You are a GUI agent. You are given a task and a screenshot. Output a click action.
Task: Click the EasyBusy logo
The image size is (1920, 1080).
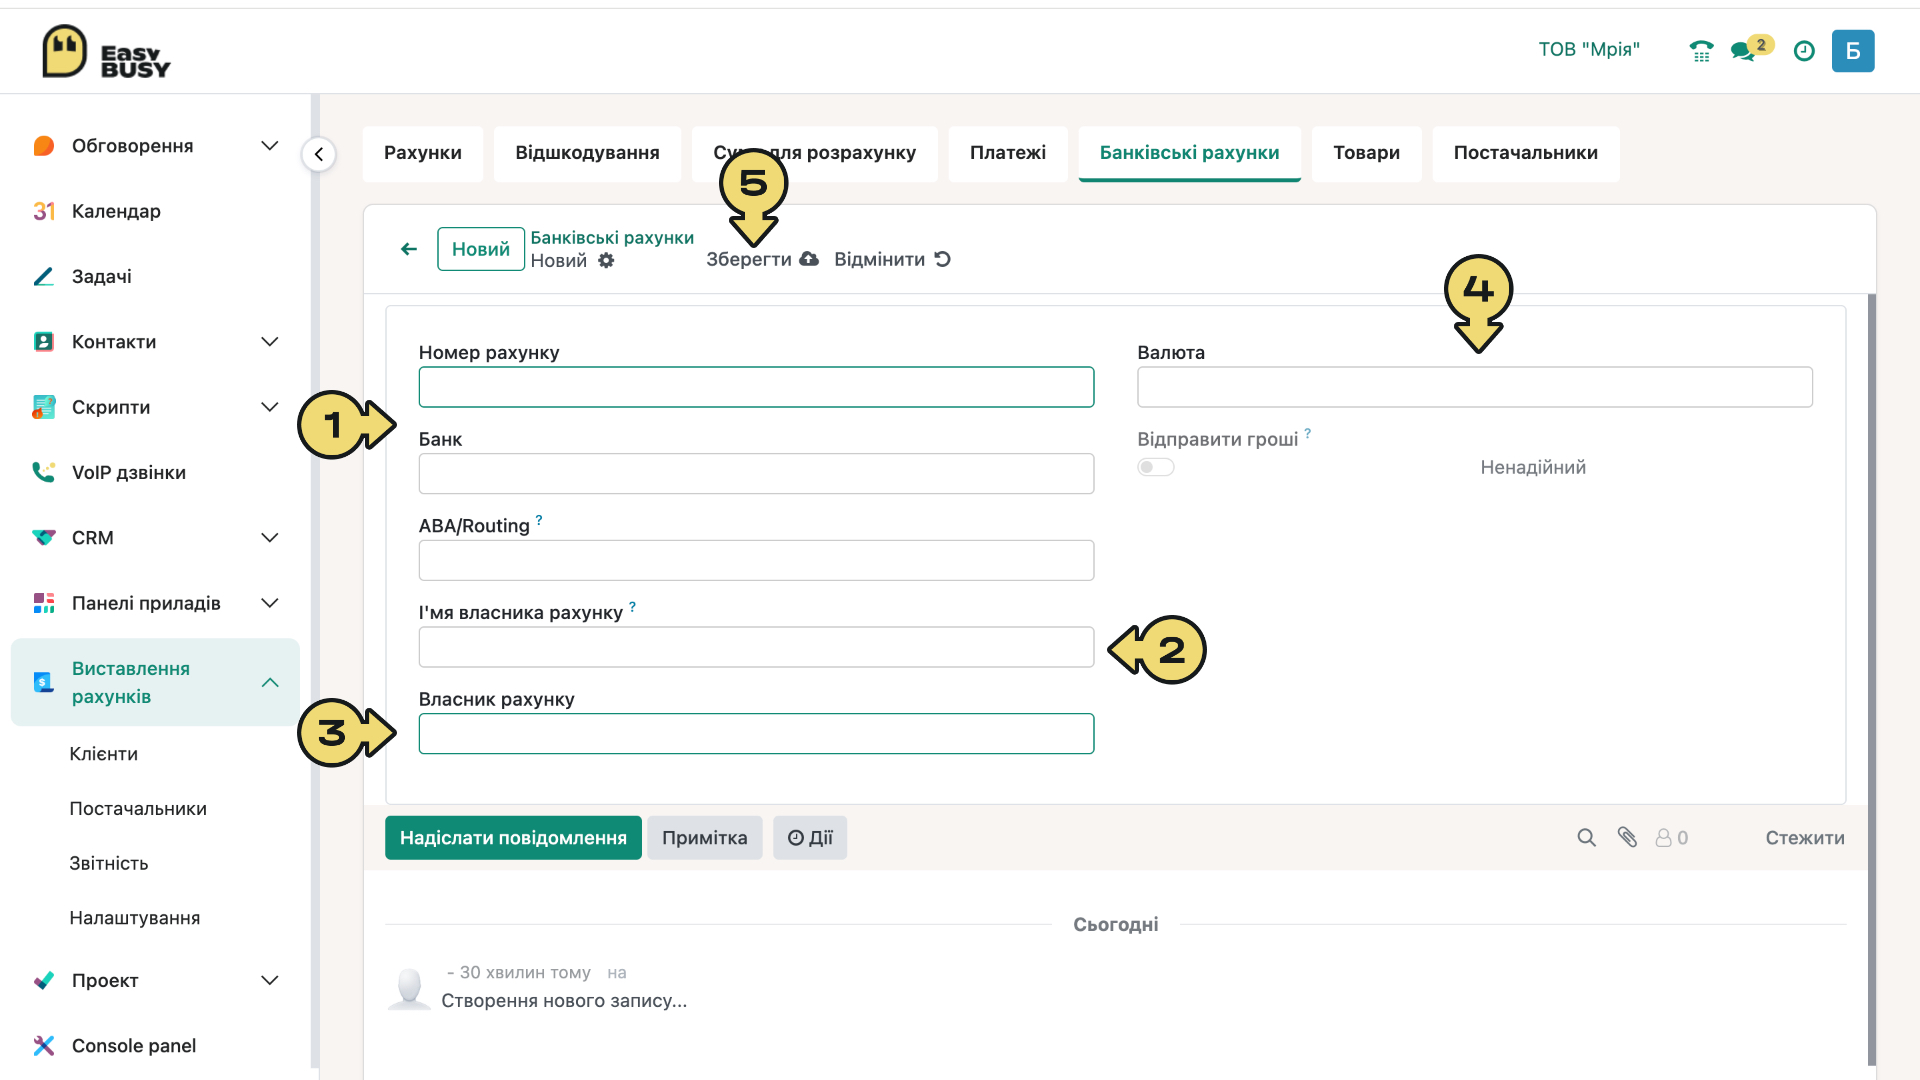tap(106, 52)
